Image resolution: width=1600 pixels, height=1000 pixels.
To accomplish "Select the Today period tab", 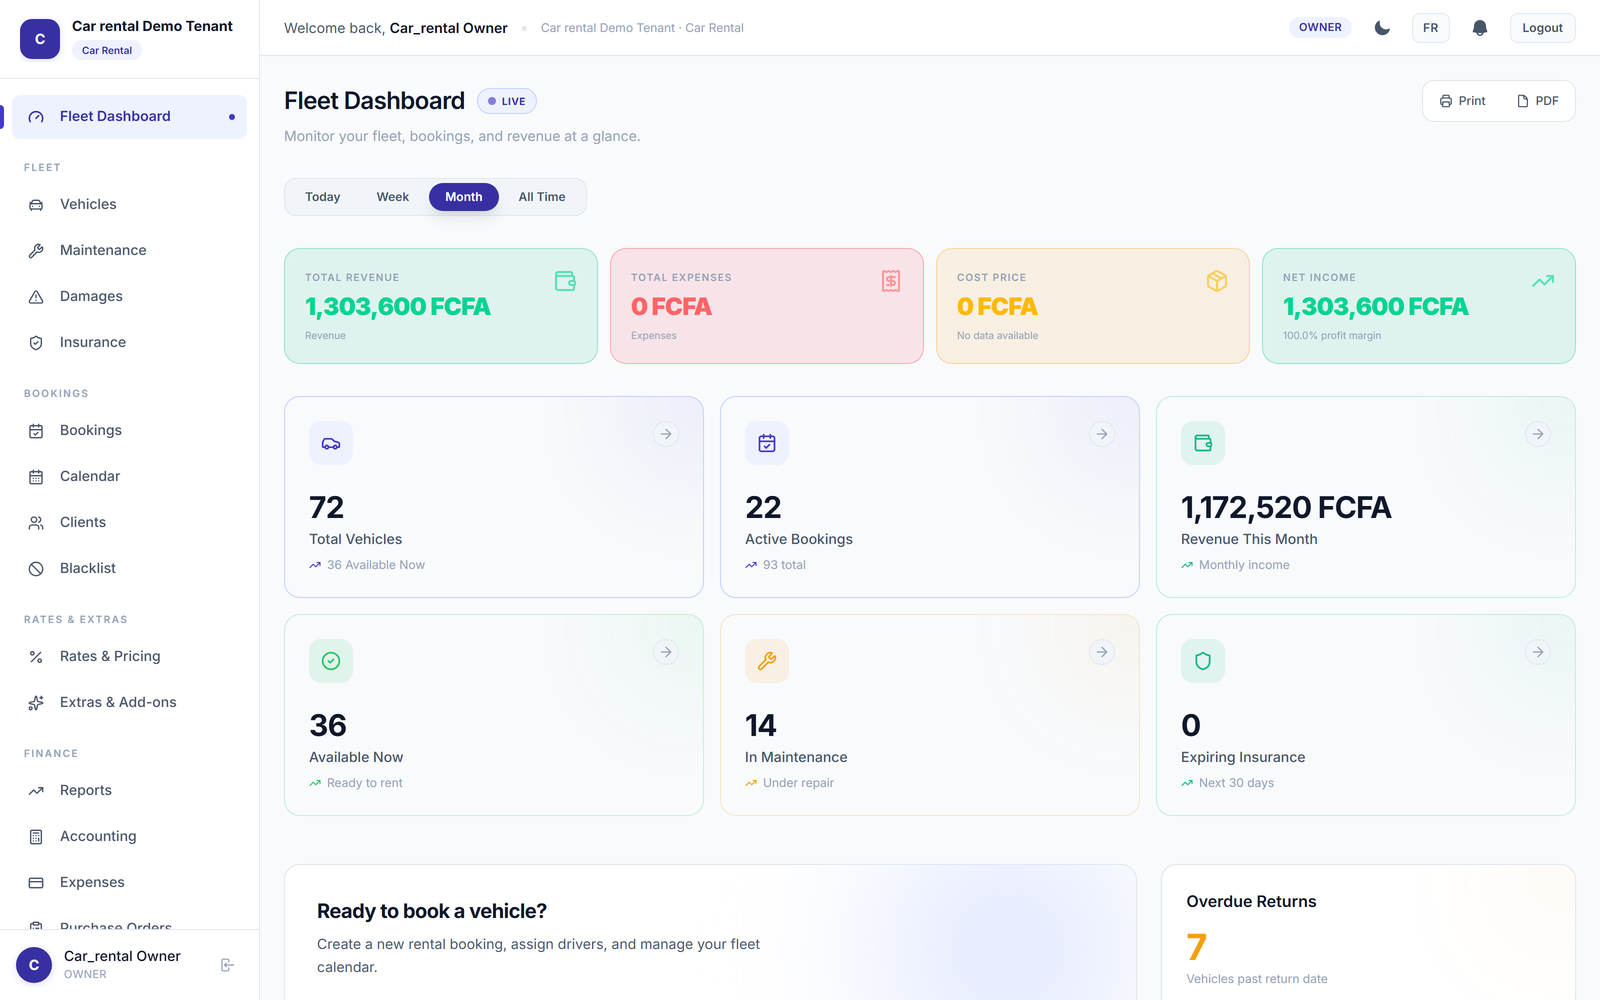I will pyautogui.click(x=323, y=197).
